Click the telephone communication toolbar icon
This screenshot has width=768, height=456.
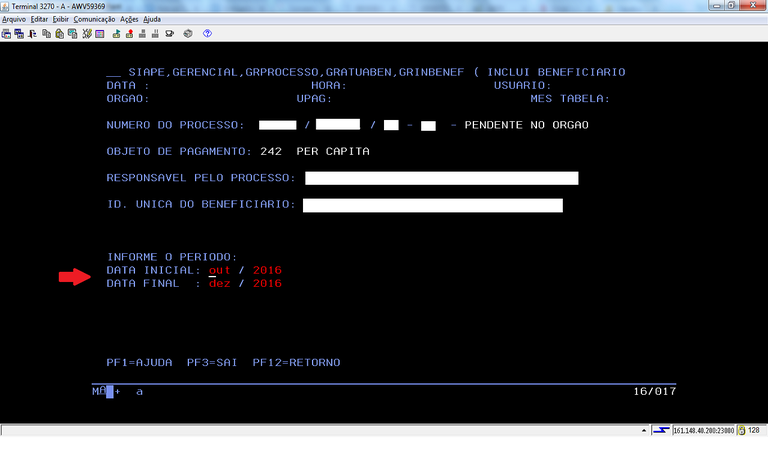169,34
